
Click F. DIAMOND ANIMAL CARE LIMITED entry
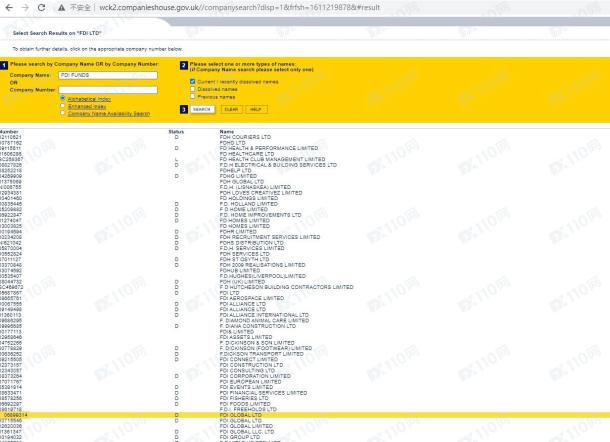tap(265, 321)
